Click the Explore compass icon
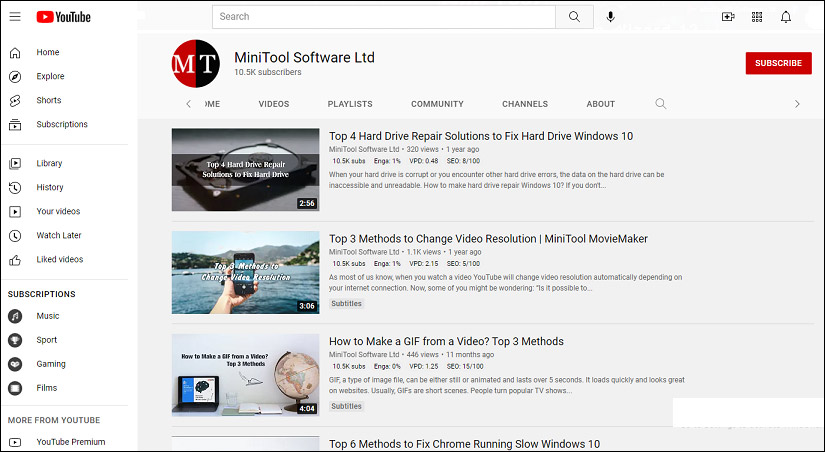Screen dimensions: 825x452 [x=15, y=76]
